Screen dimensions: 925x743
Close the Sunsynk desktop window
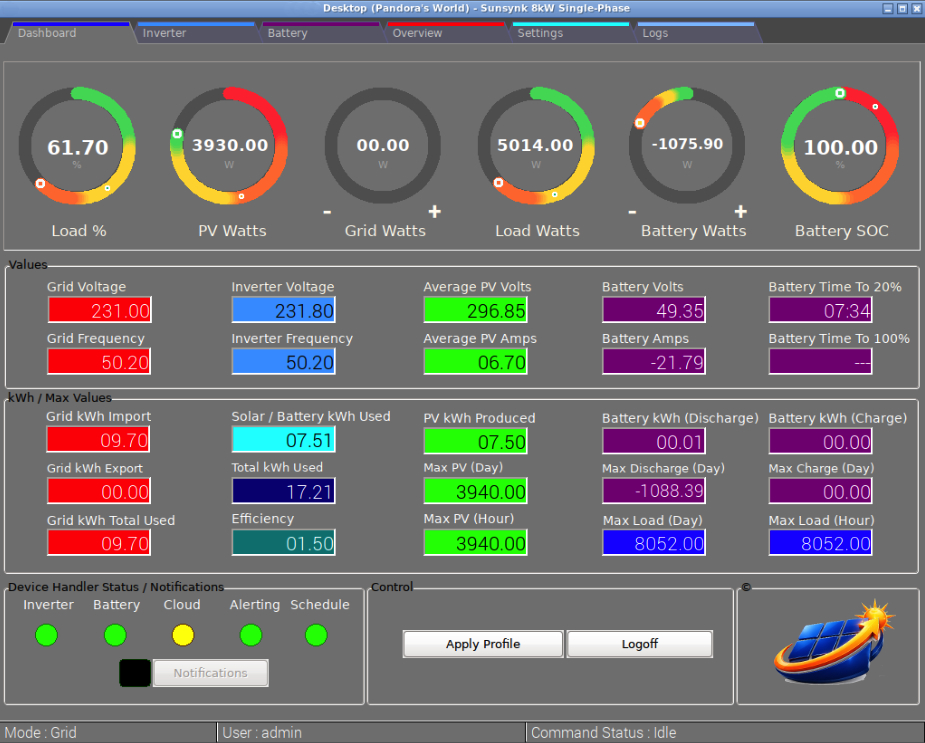coord(917,8)
